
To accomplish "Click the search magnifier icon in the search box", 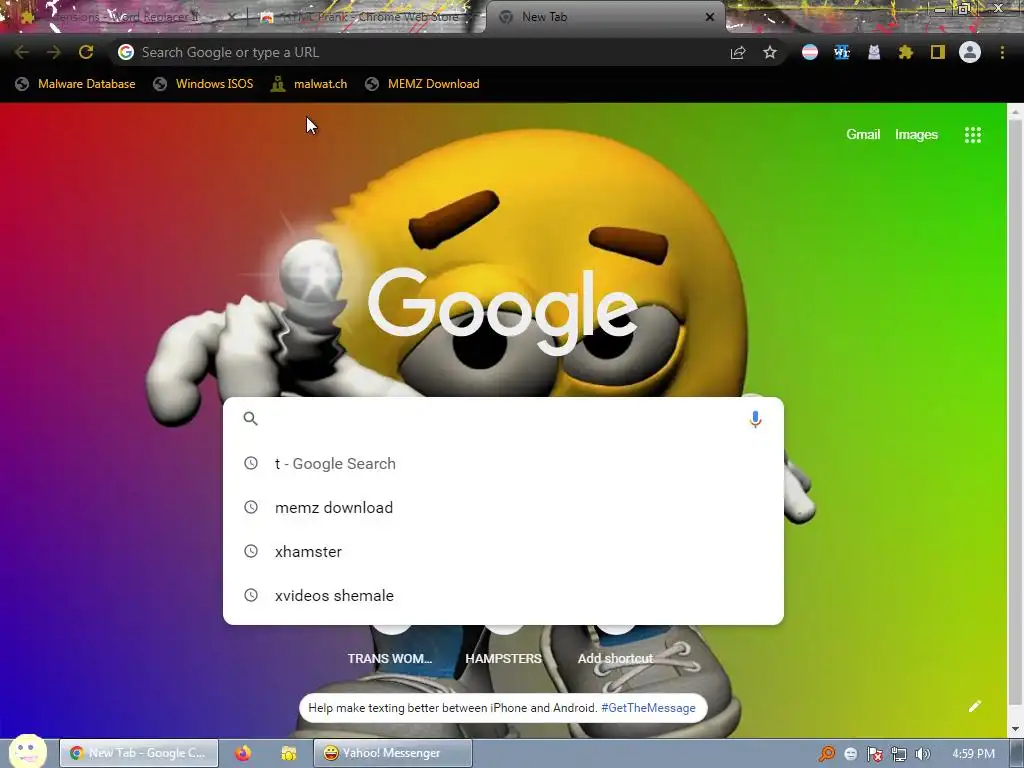I will pos(251,419).
